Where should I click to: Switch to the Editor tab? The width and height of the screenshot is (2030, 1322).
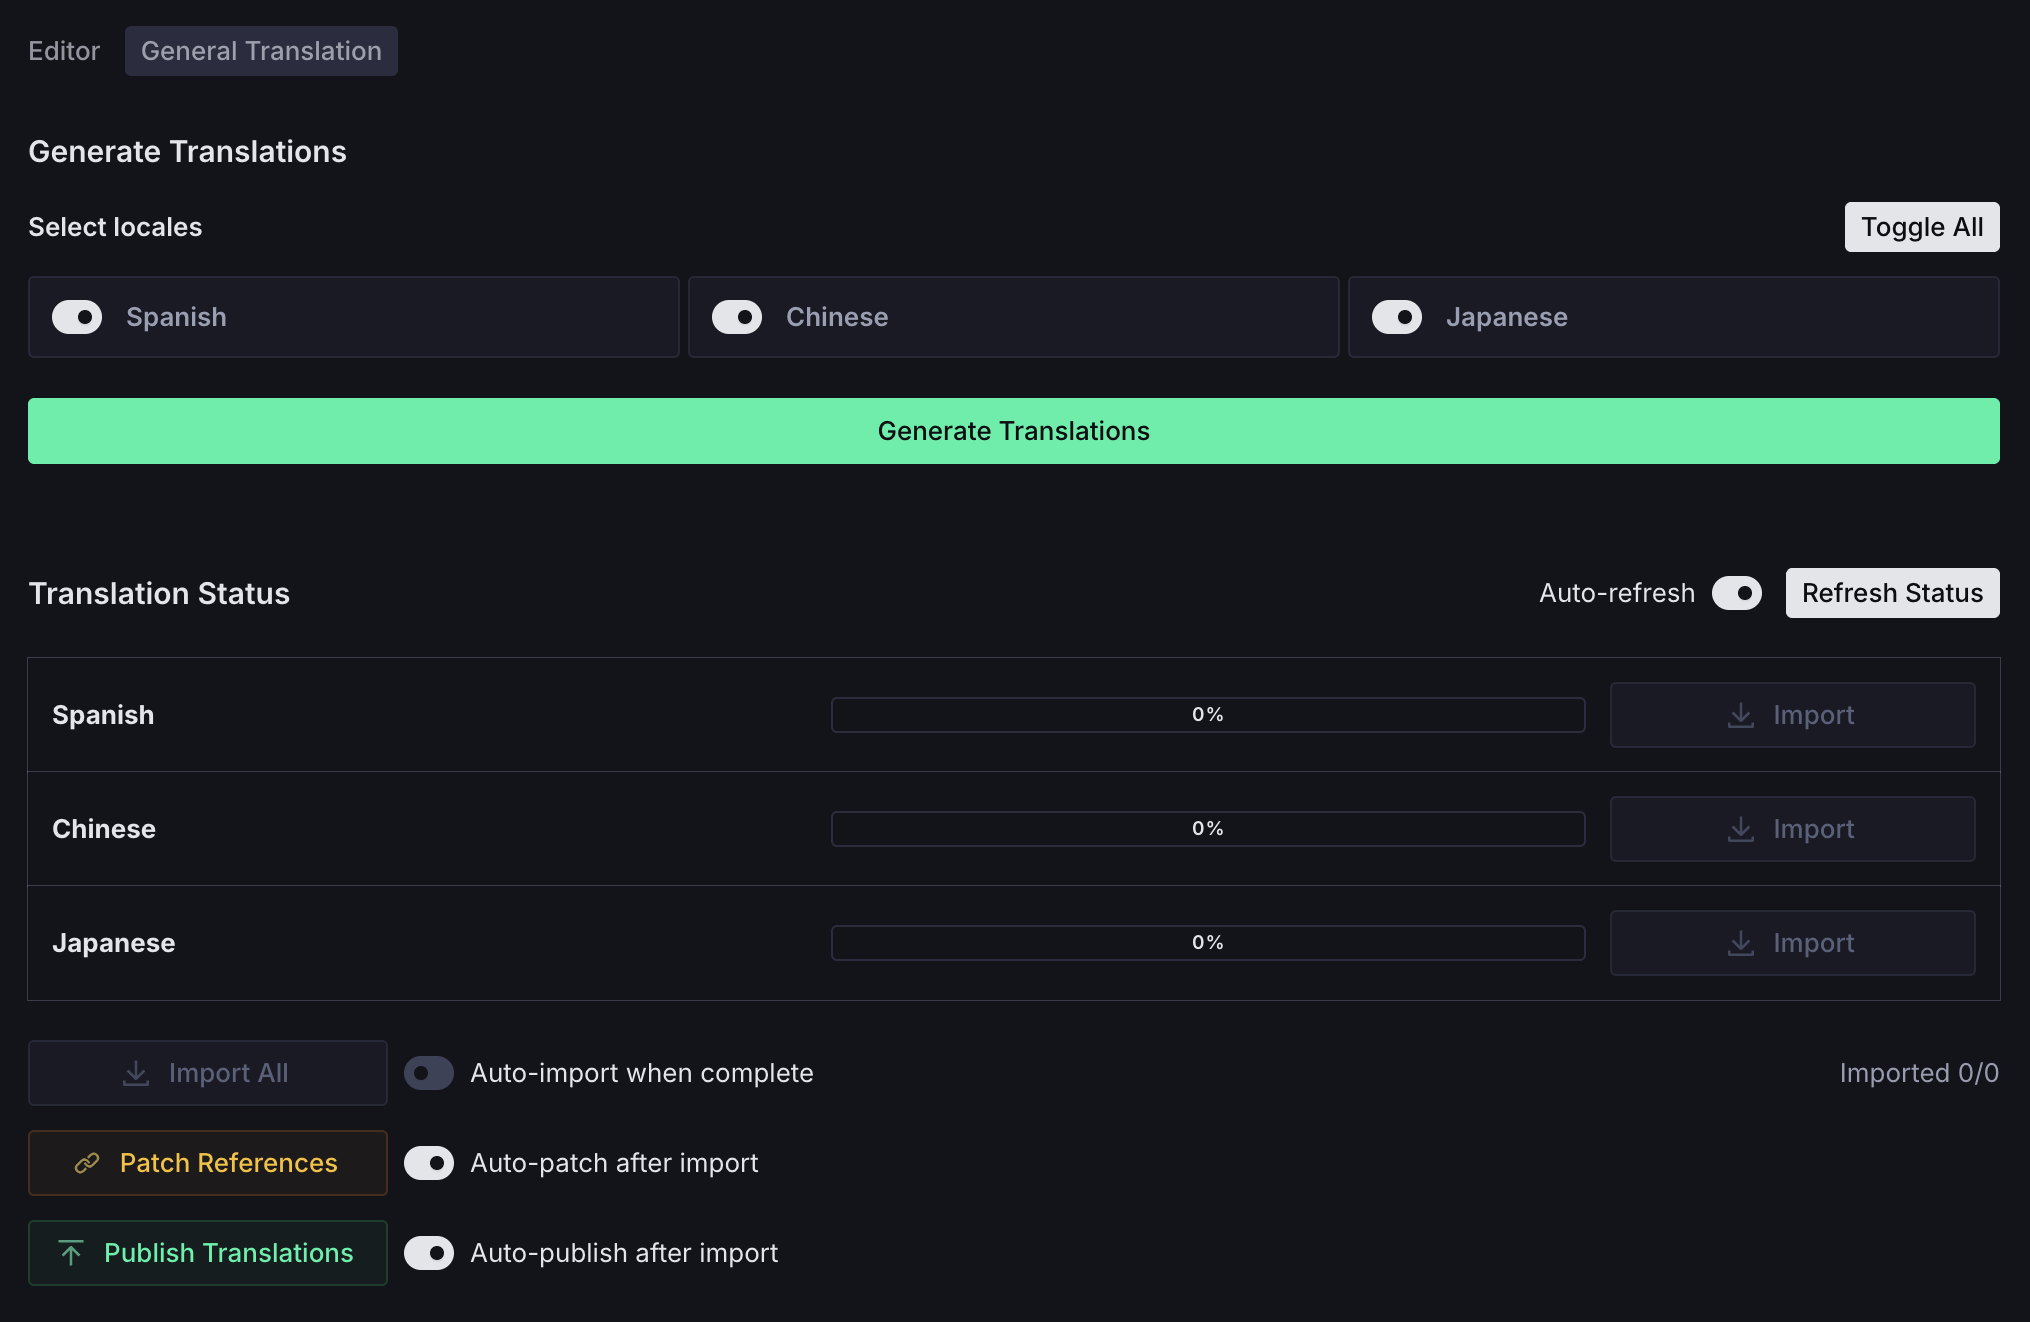(64, 51)
